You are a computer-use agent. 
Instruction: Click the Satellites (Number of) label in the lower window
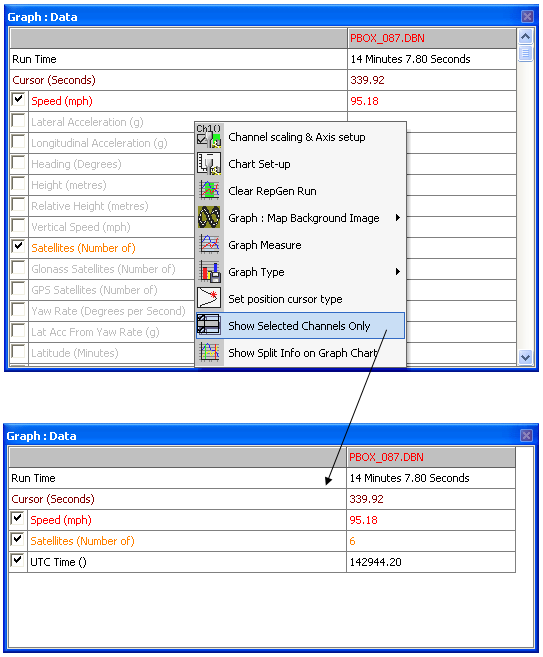pos(82,541)
